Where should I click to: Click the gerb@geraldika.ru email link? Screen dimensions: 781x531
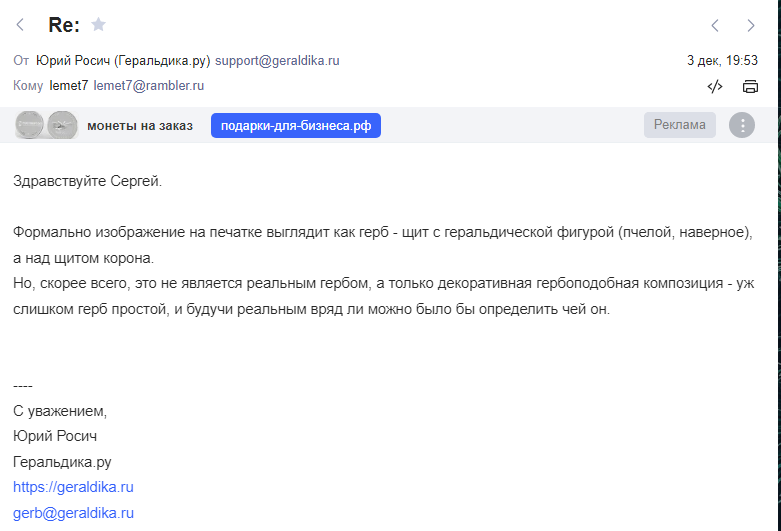73,513
